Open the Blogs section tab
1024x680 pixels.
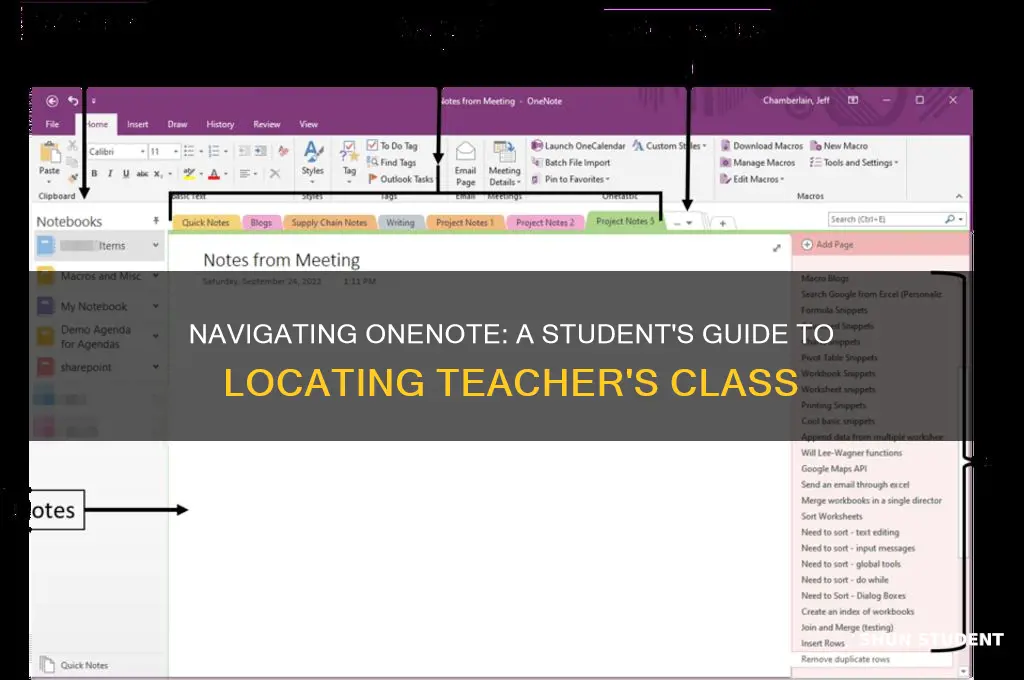(x=261, y=223)
